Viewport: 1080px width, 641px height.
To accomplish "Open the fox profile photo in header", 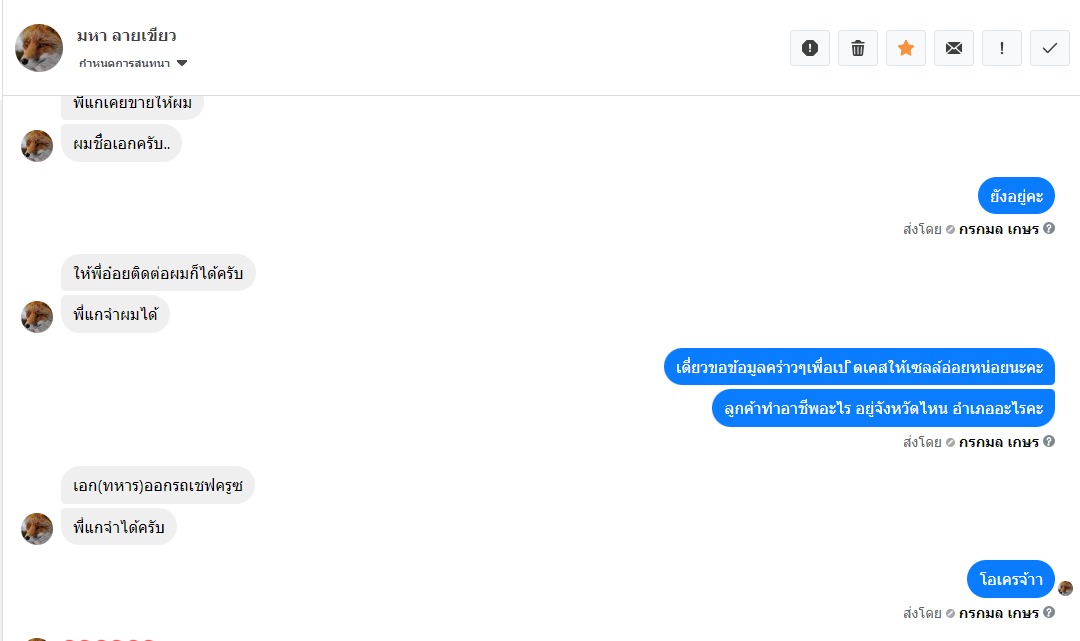I will click(39, 48).
